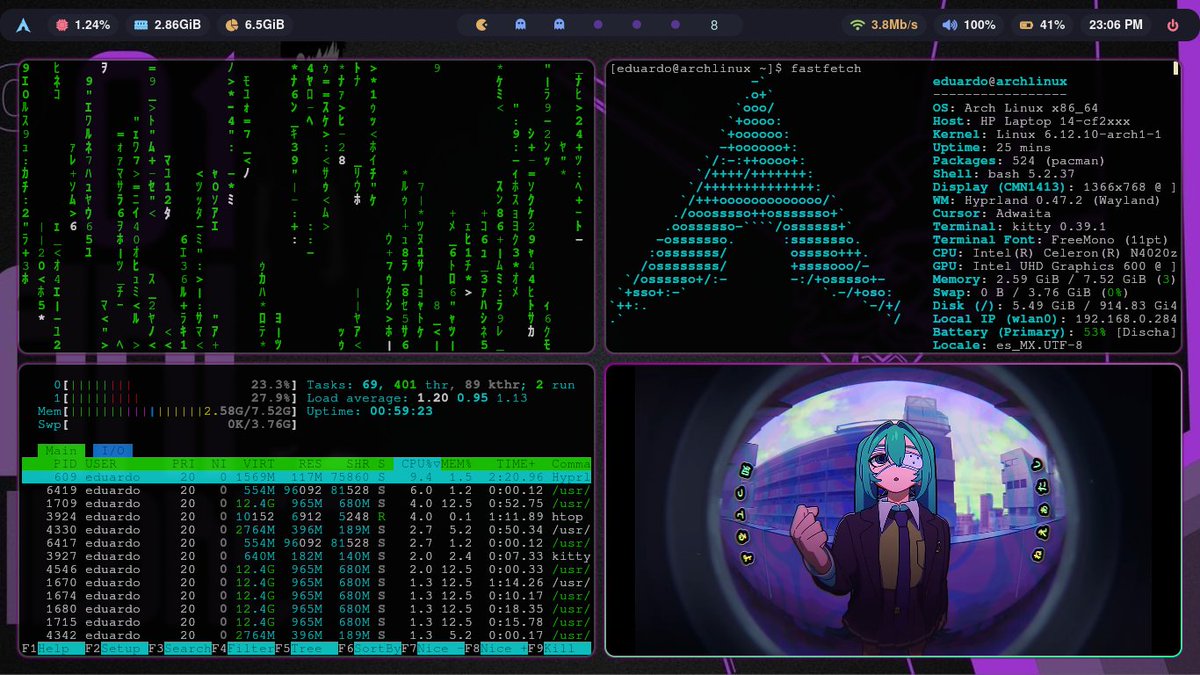Screen dimensions: 1200x675
Task: Click the CPU 0 usage meter at 23.3%
Action: tap(176, 384)
